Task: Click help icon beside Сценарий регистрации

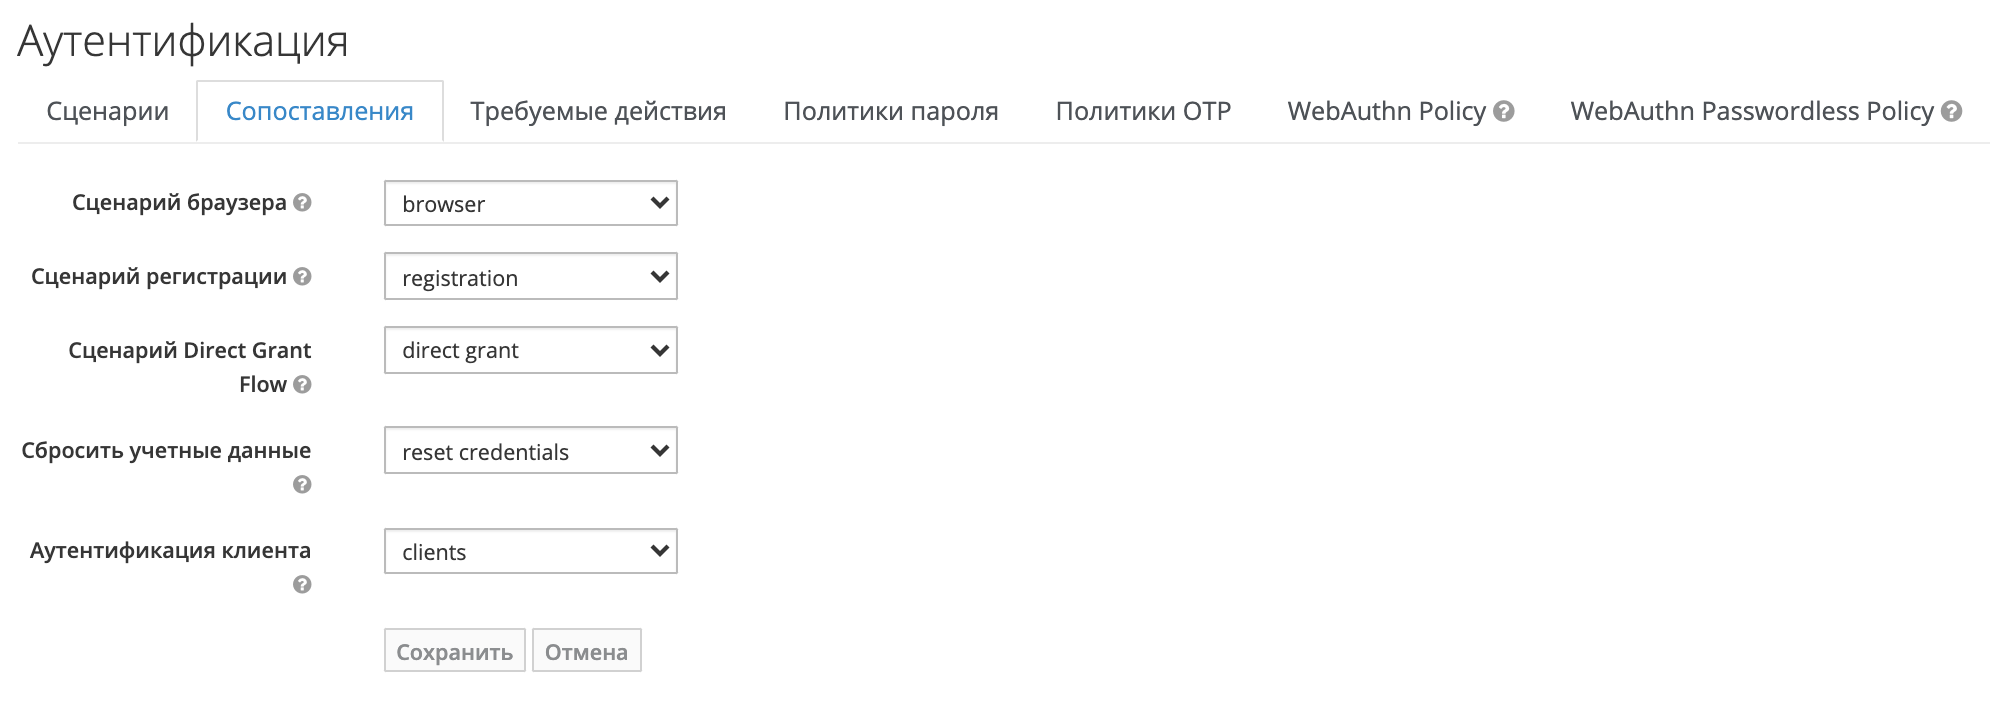Action: pos(302,277)
